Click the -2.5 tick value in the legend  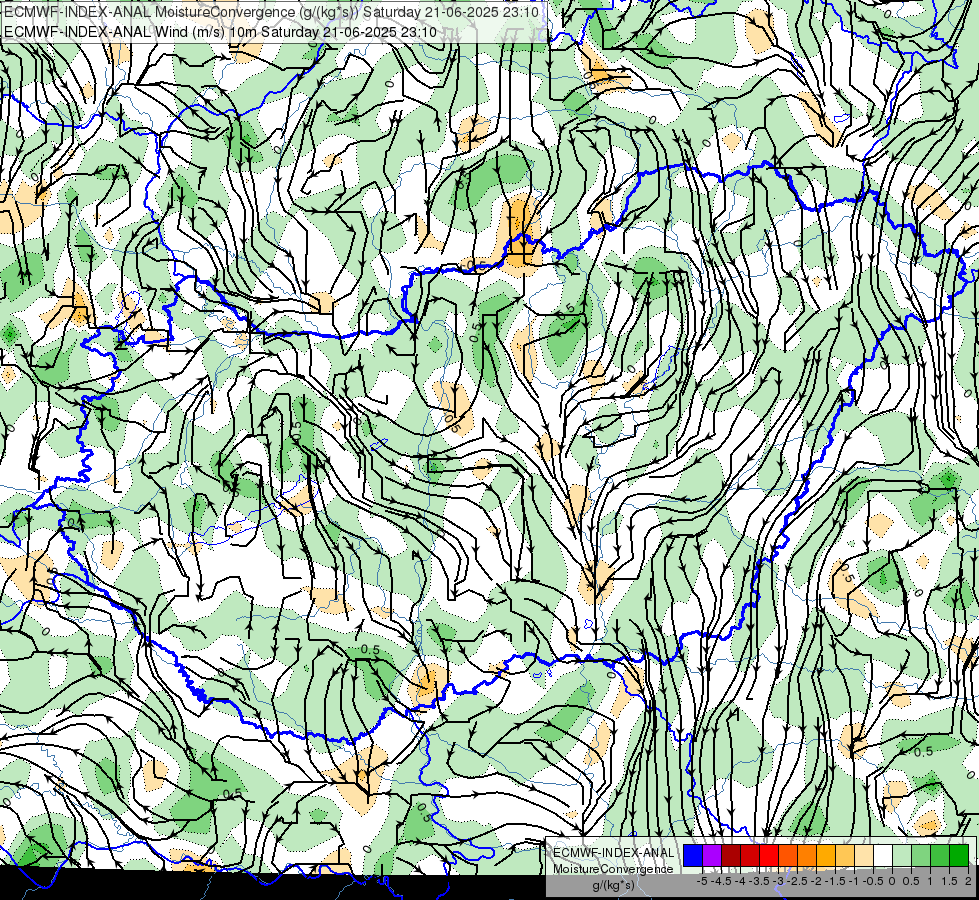pyautogui.click(x=797, y=881)
